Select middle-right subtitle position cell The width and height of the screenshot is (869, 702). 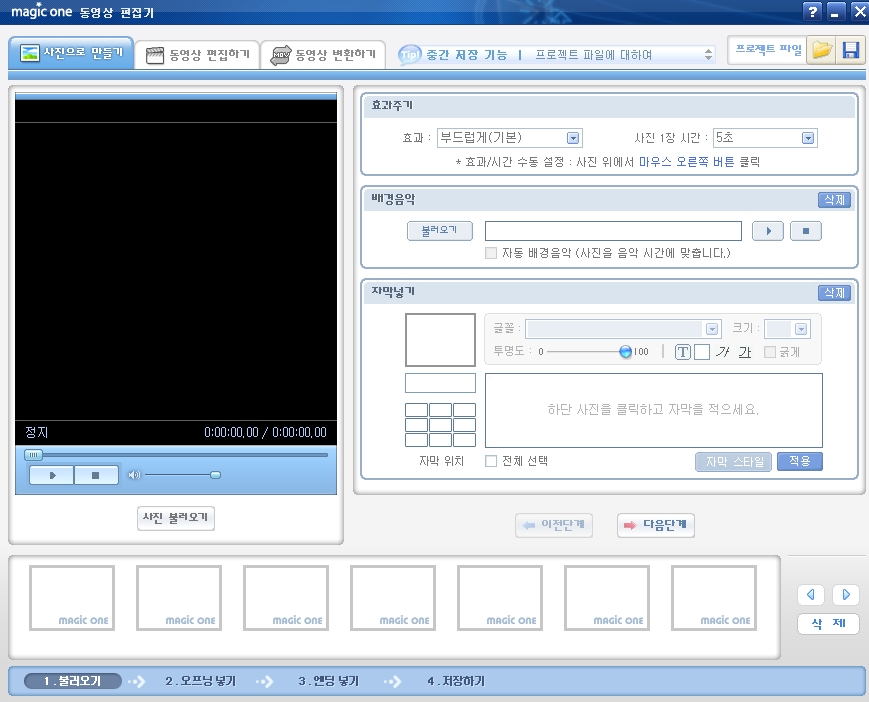(464, 424)
